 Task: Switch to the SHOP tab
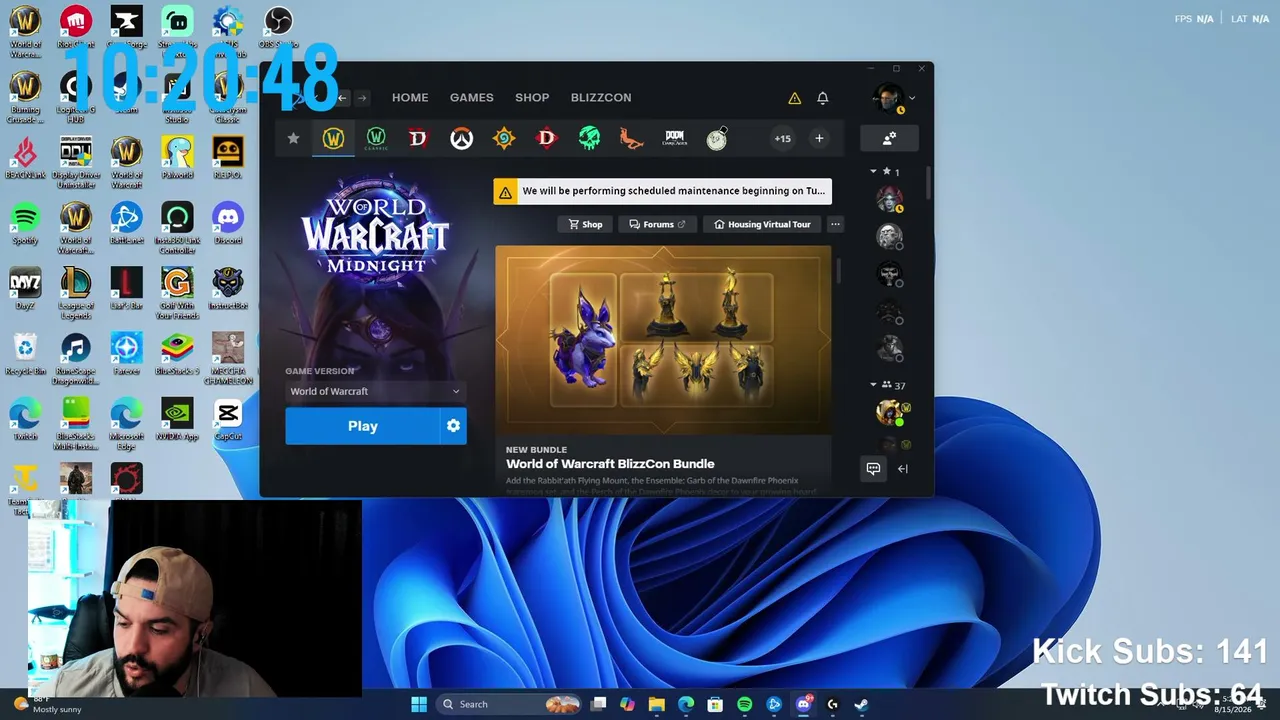coord(532,98)
